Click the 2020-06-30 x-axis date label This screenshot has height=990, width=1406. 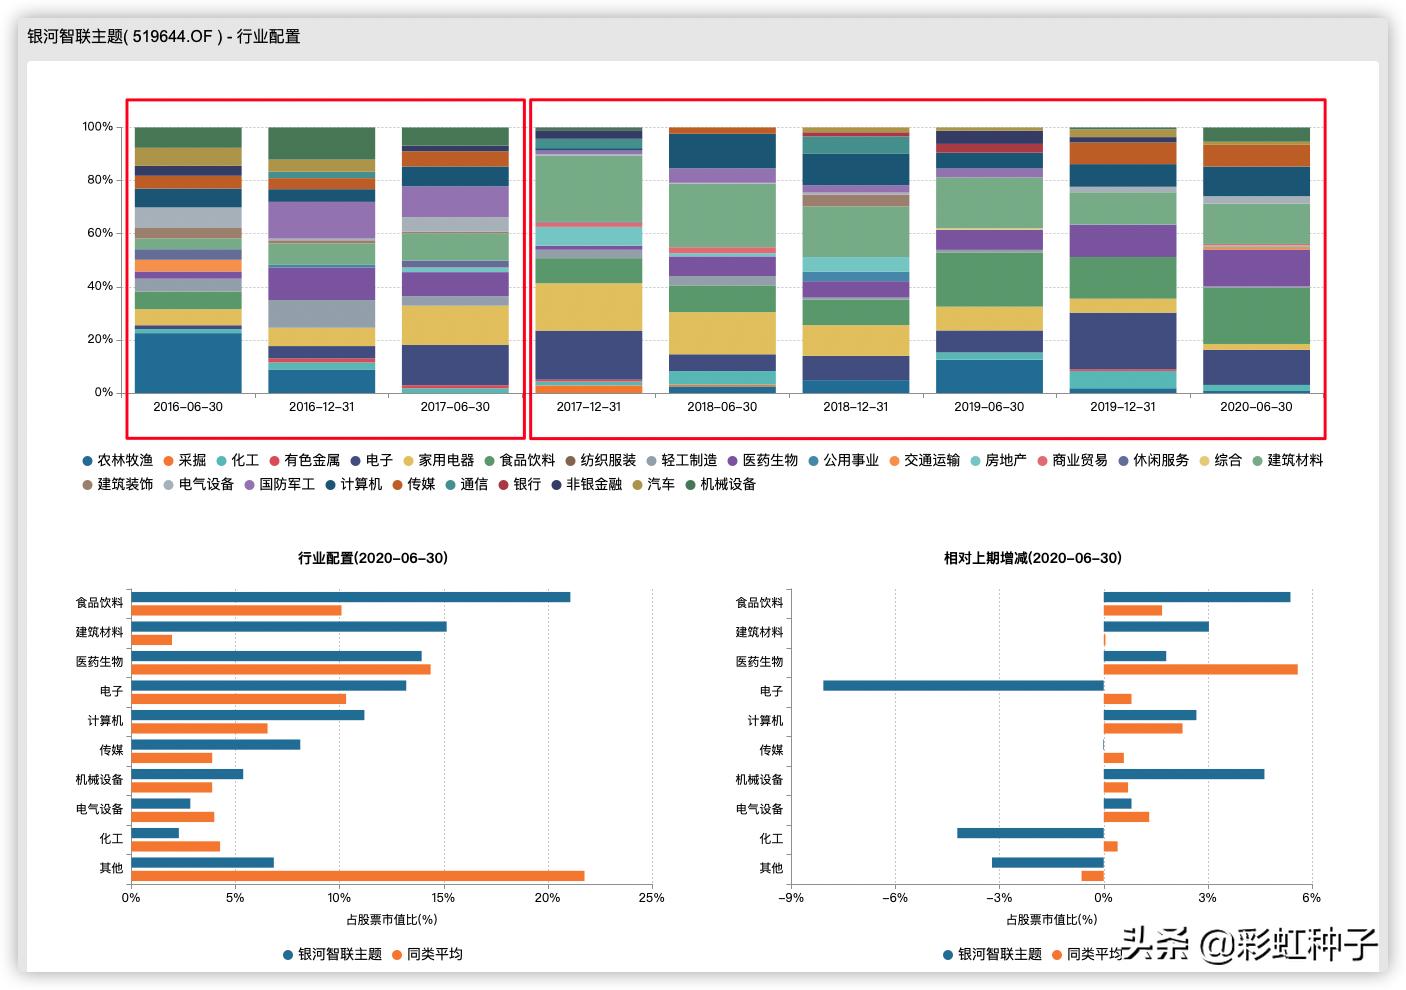point(1256,407)
